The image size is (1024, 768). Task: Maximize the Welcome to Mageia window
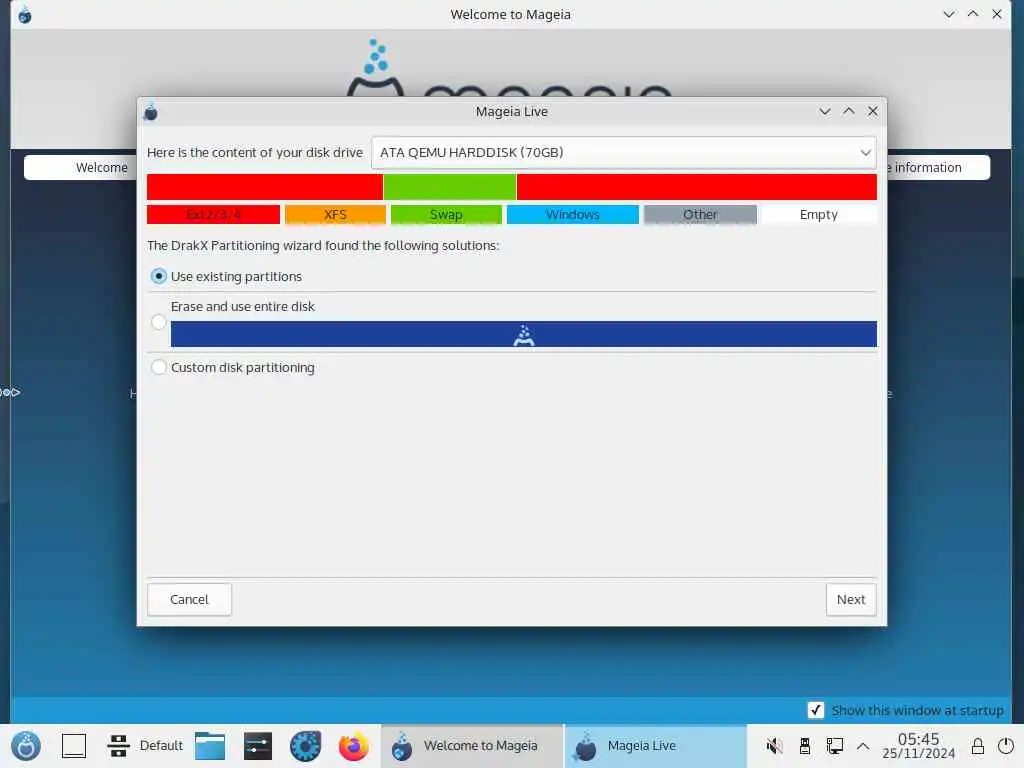pos(973,14)
